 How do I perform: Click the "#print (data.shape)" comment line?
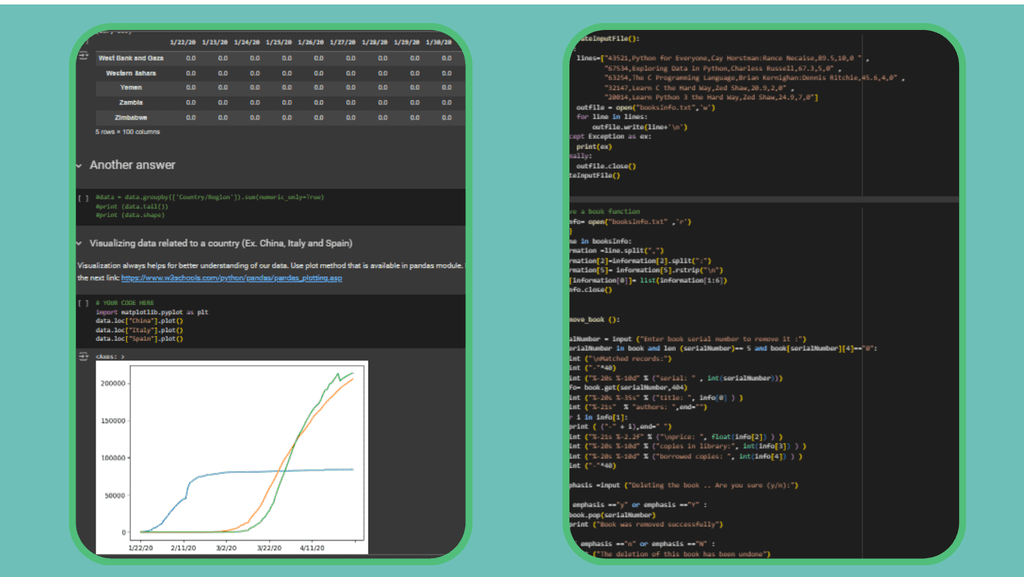coord(130,215)
